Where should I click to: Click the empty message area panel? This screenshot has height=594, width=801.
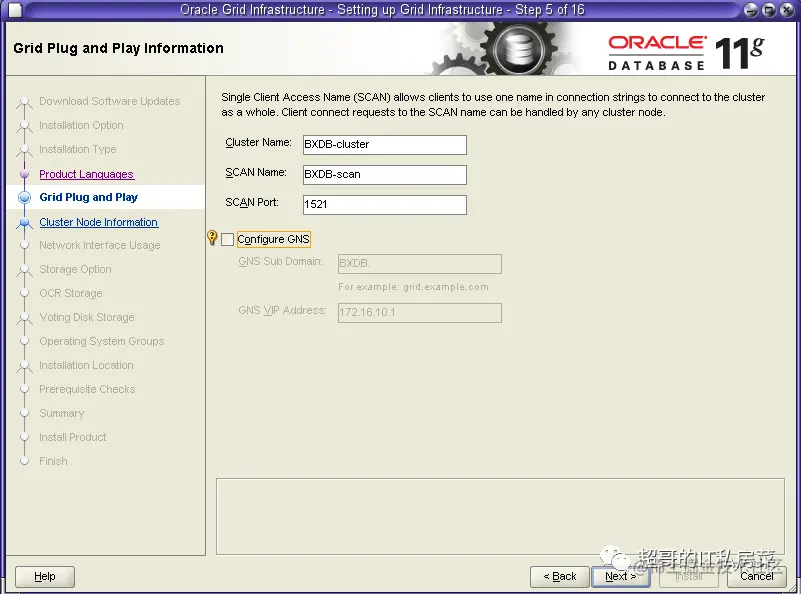pyautogui.click(x=500, y=516)
